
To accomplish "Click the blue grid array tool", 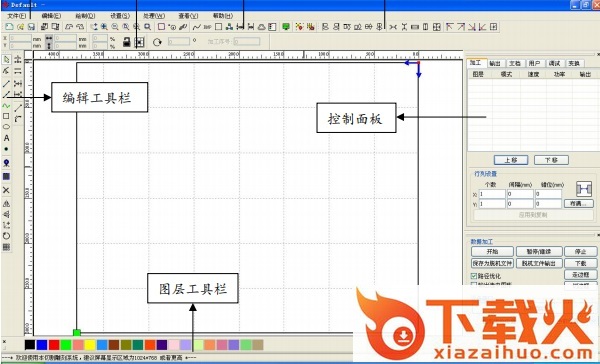I will (x=7, y=176).
